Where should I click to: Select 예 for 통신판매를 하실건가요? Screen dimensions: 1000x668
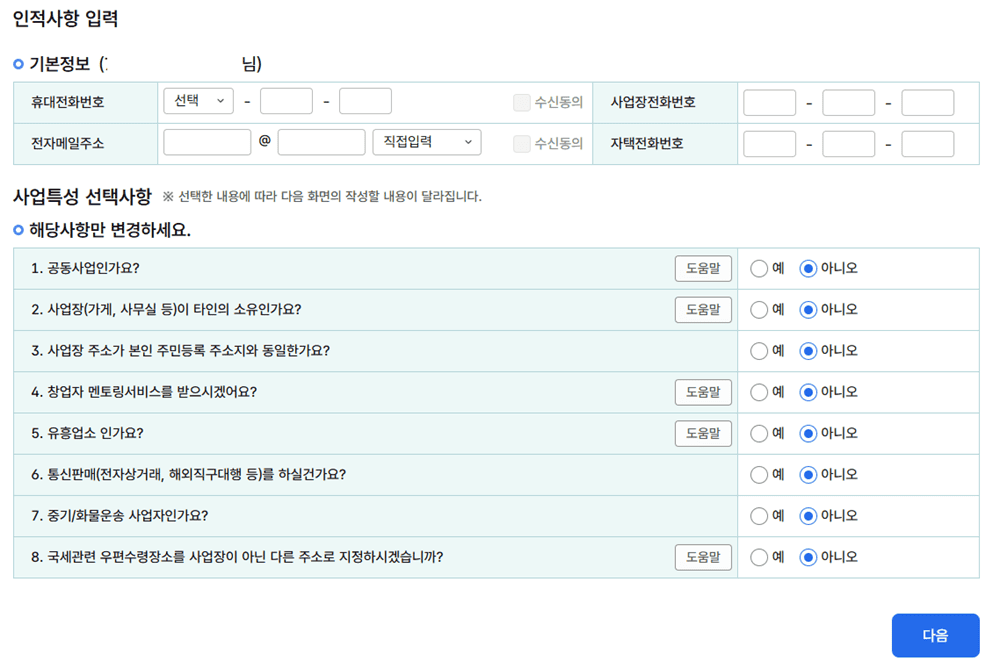[759, 475]
